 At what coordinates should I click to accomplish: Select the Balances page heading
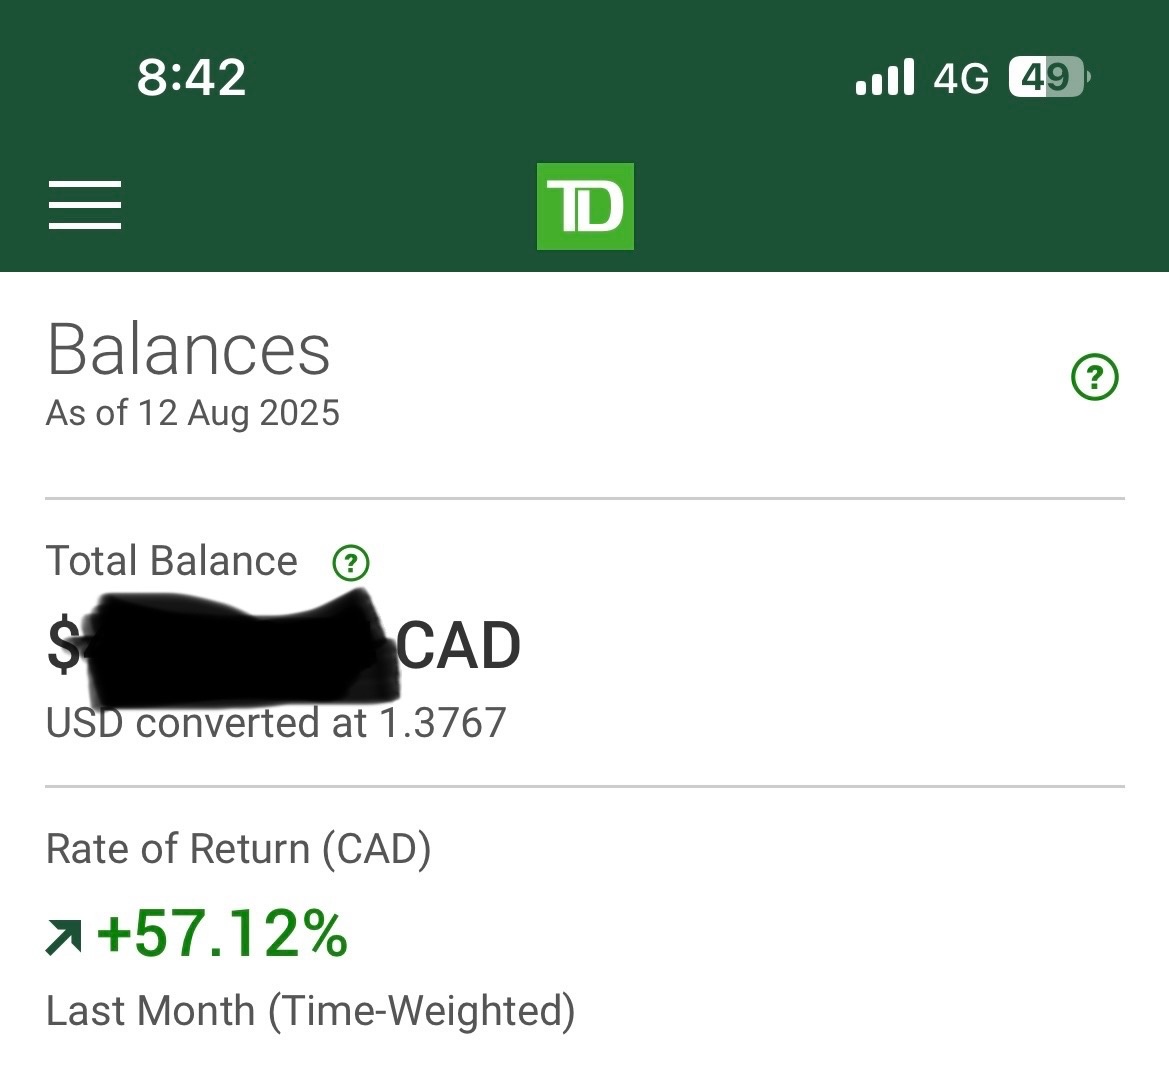189,350
